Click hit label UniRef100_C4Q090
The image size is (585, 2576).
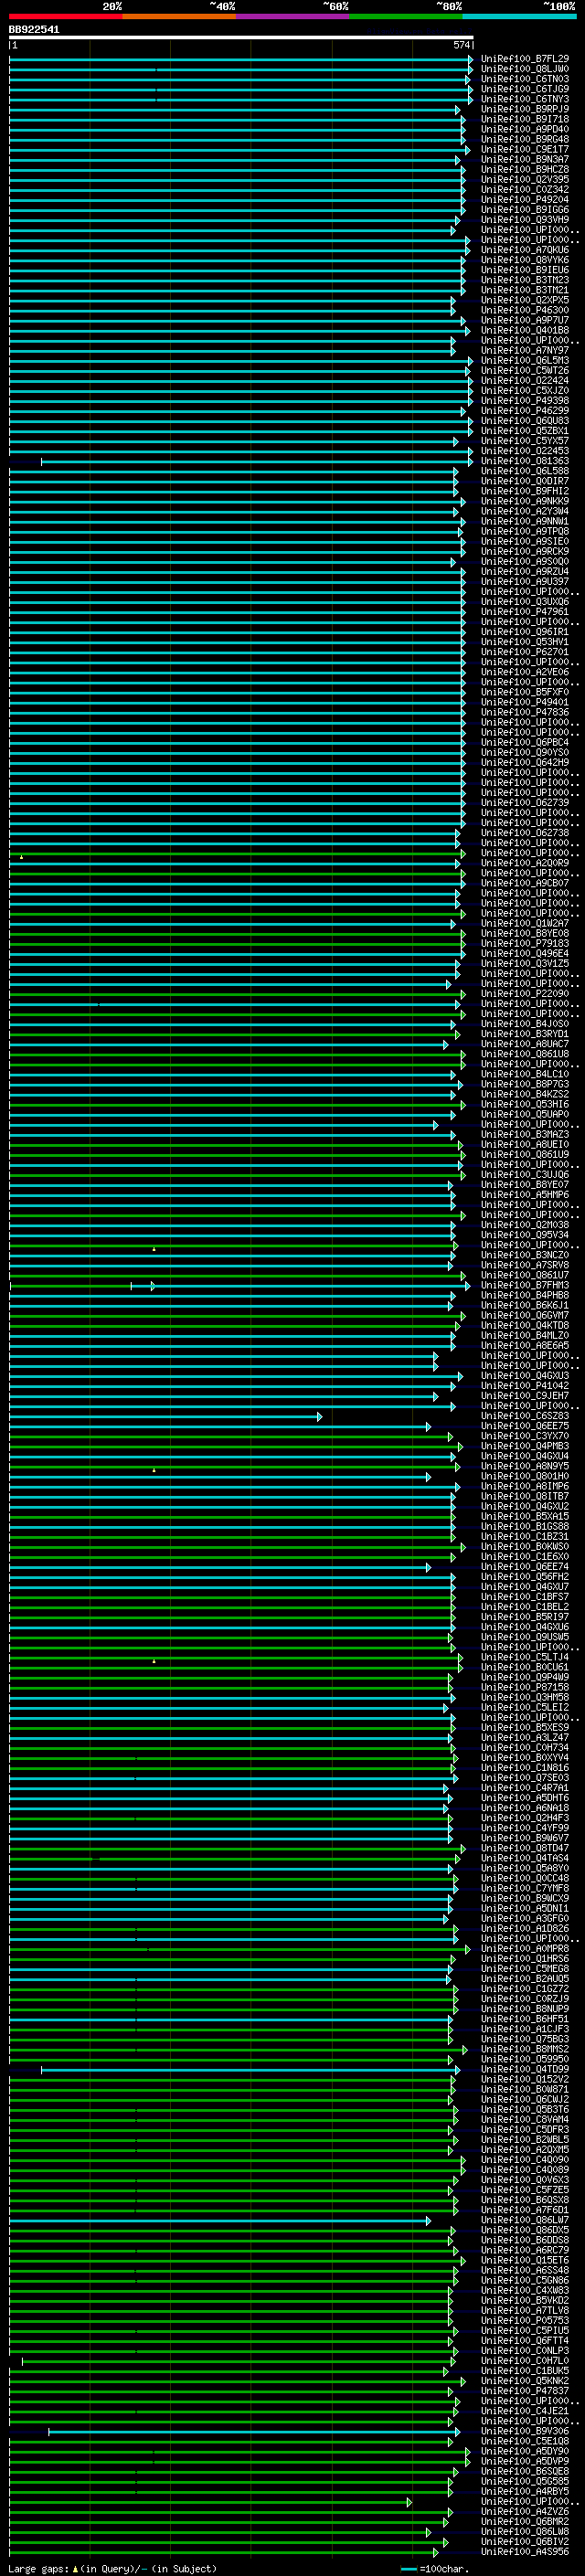click(524, 2159)
